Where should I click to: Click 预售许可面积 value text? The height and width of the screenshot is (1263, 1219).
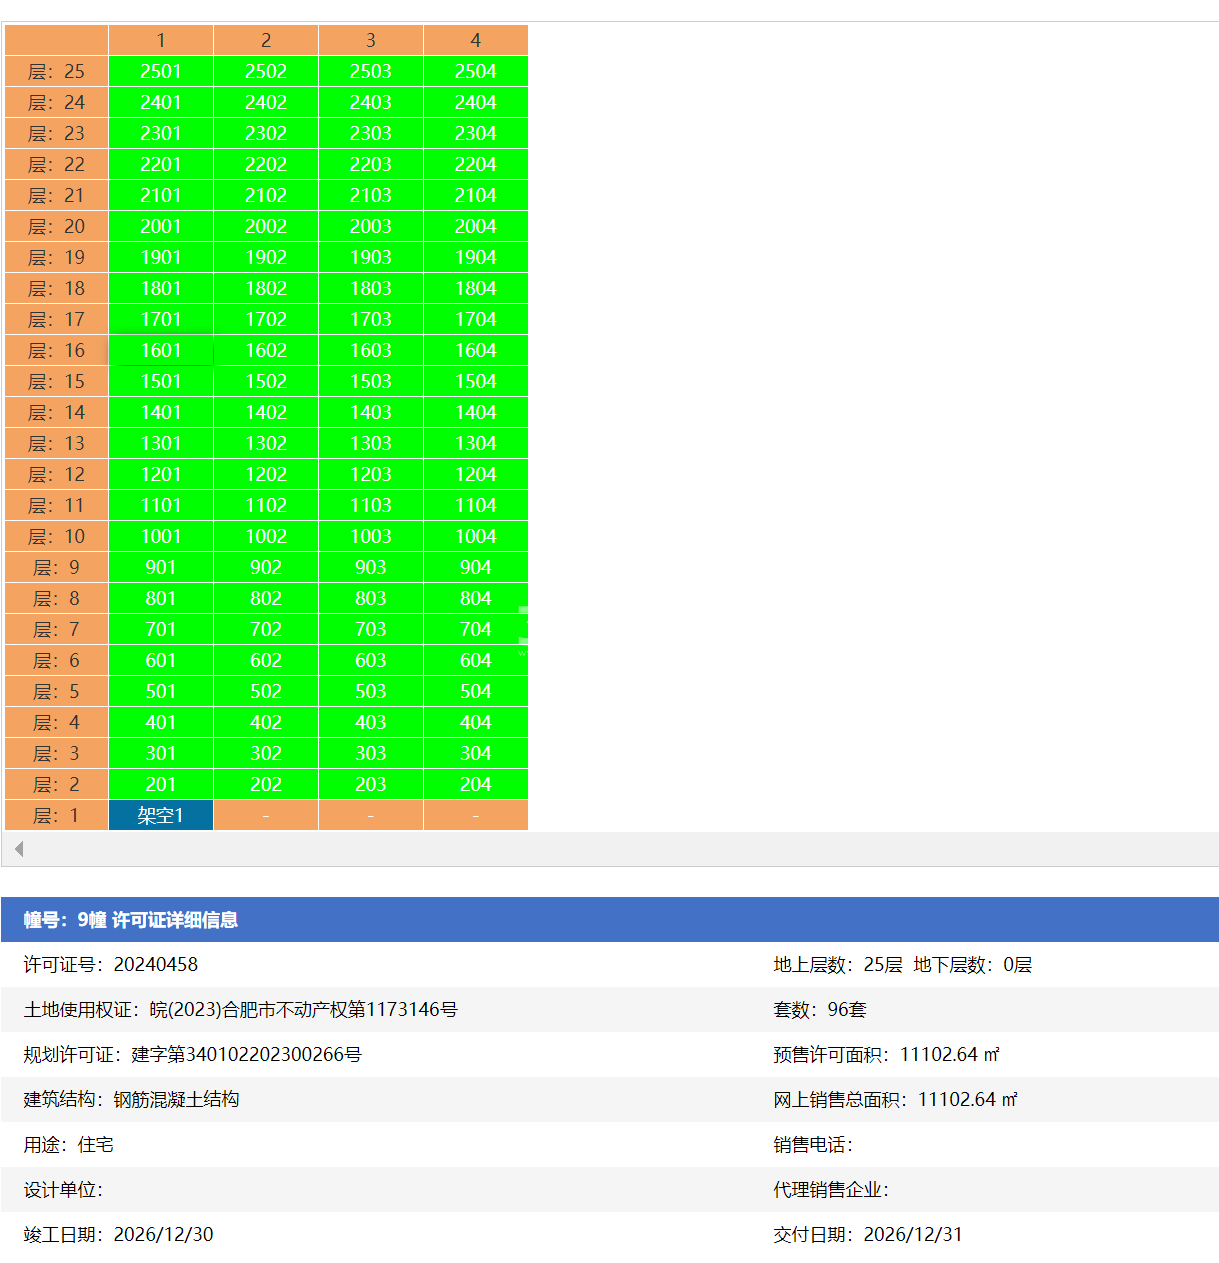point(950,1055)
